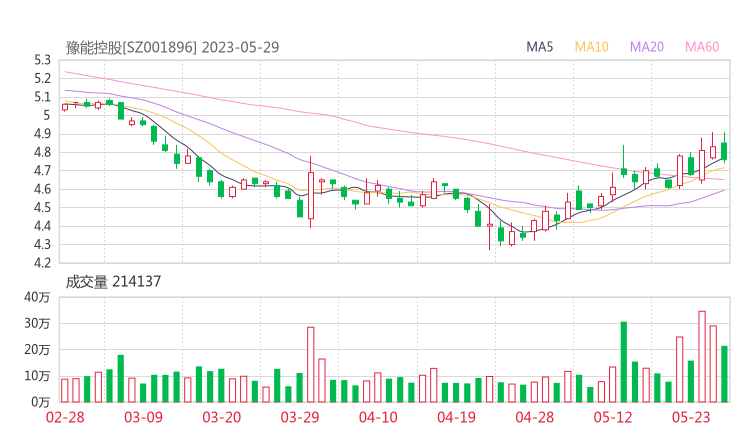
Task: Click the 10万 volume axis label
Action: [37, 376]
